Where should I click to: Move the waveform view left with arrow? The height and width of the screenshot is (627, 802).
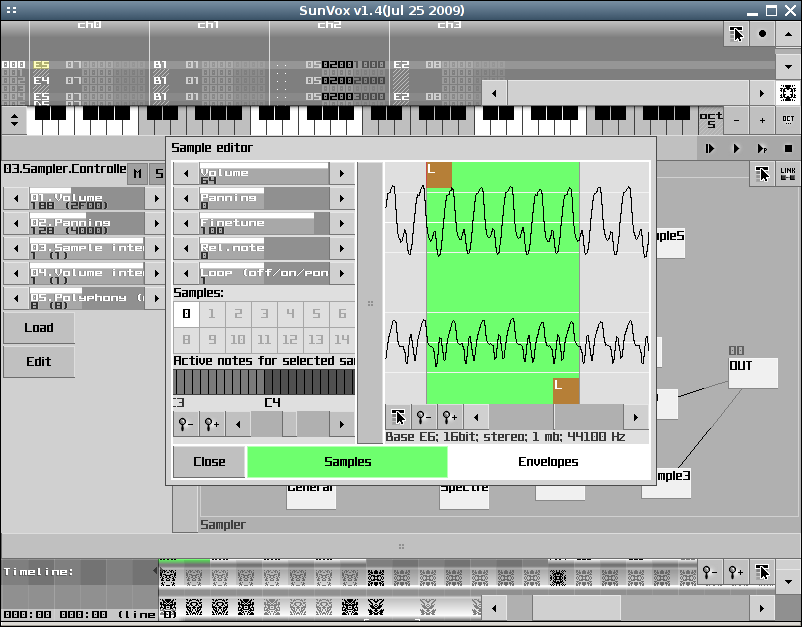[x=476, y=417]
